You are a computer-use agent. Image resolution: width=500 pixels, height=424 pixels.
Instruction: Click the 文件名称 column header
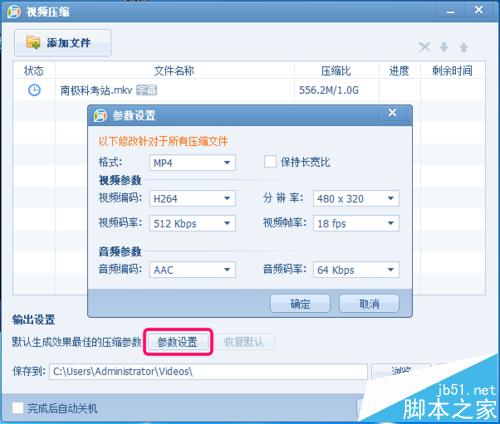point(174,71)
